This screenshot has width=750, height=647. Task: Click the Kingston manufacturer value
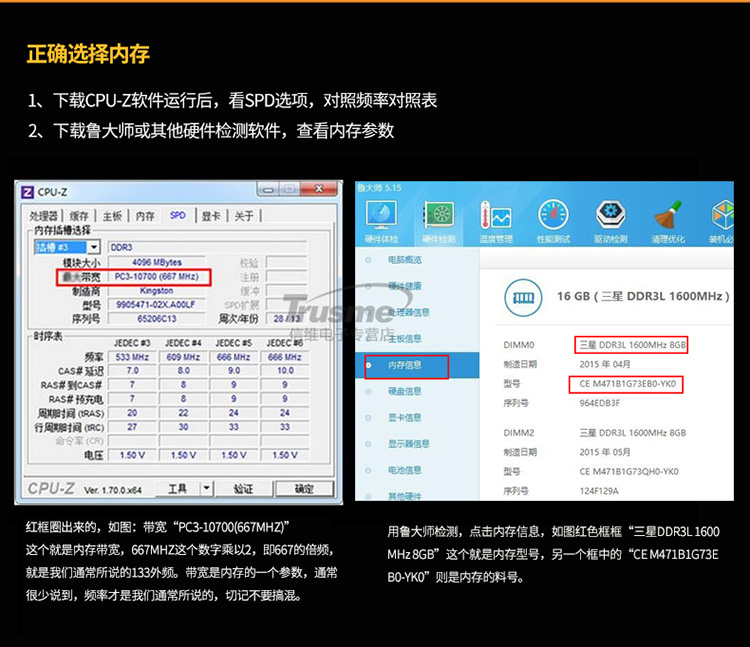157,291
